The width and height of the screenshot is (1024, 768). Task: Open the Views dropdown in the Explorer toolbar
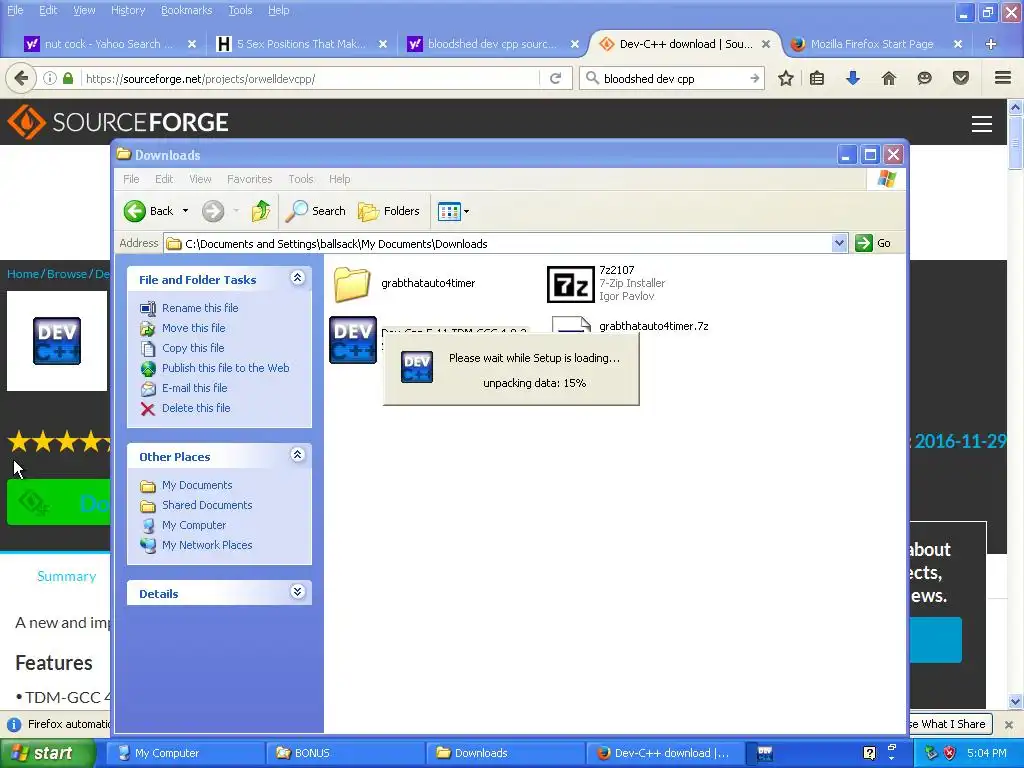[453, 211]
